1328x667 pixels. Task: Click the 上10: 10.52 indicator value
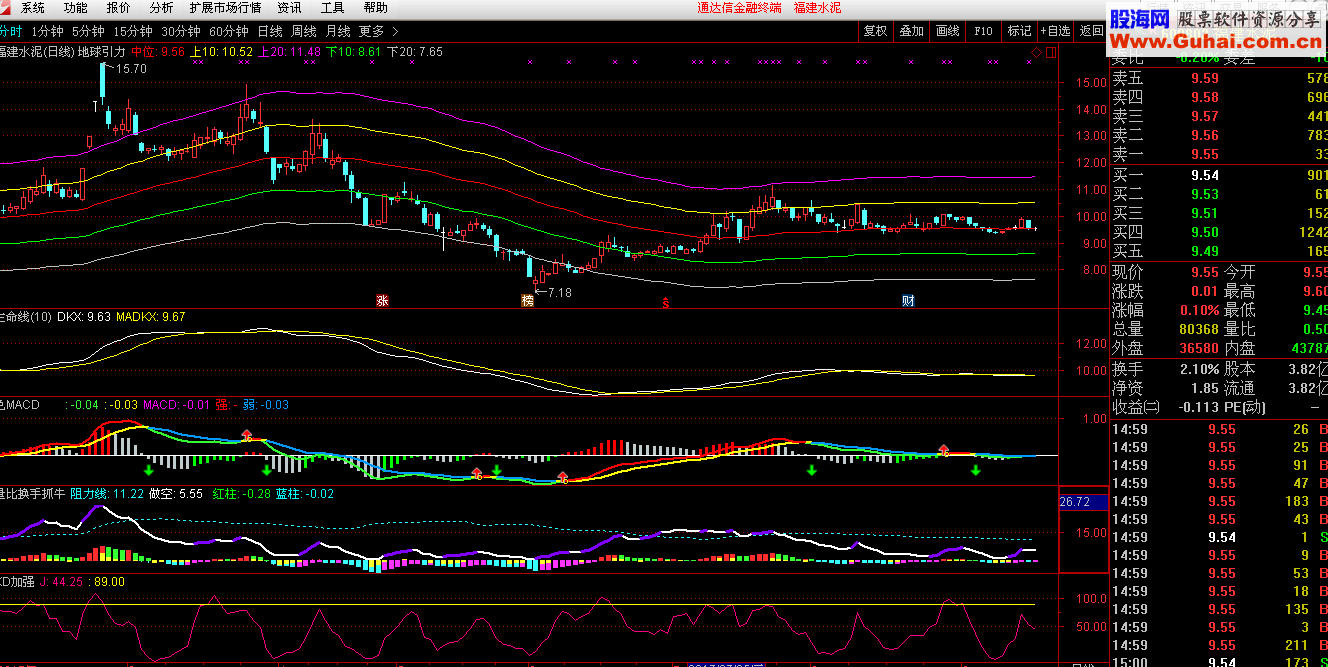click(x=220, y=51)
